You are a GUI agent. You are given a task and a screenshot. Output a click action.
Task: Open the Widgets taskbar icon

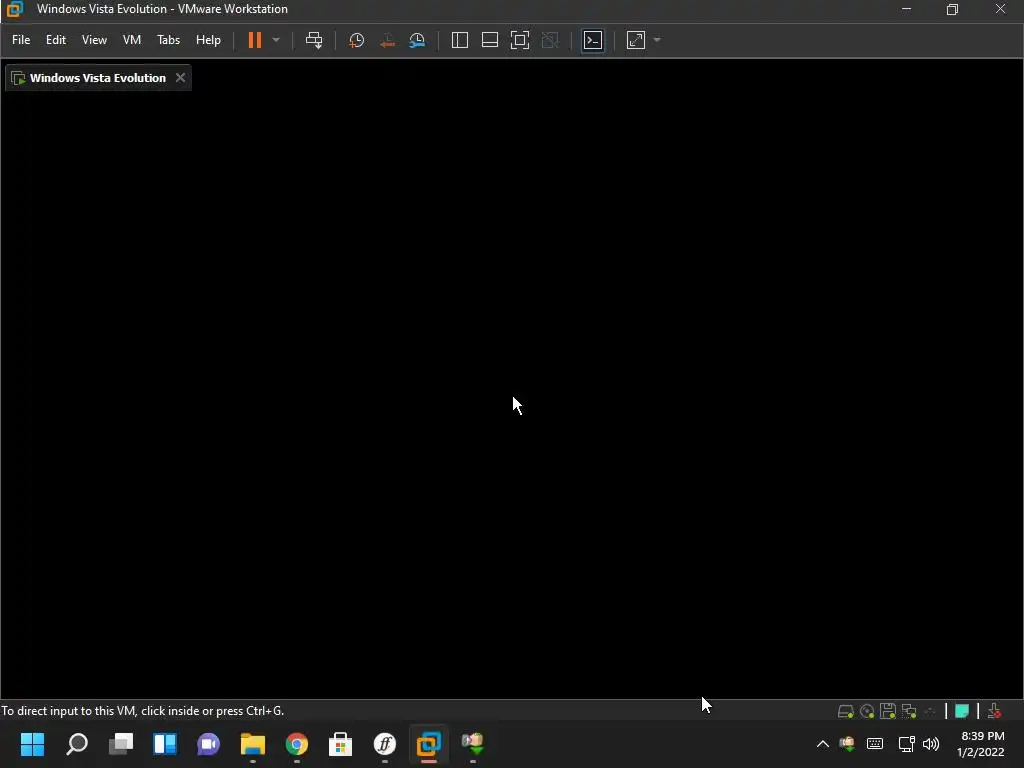tap(165, 744)
